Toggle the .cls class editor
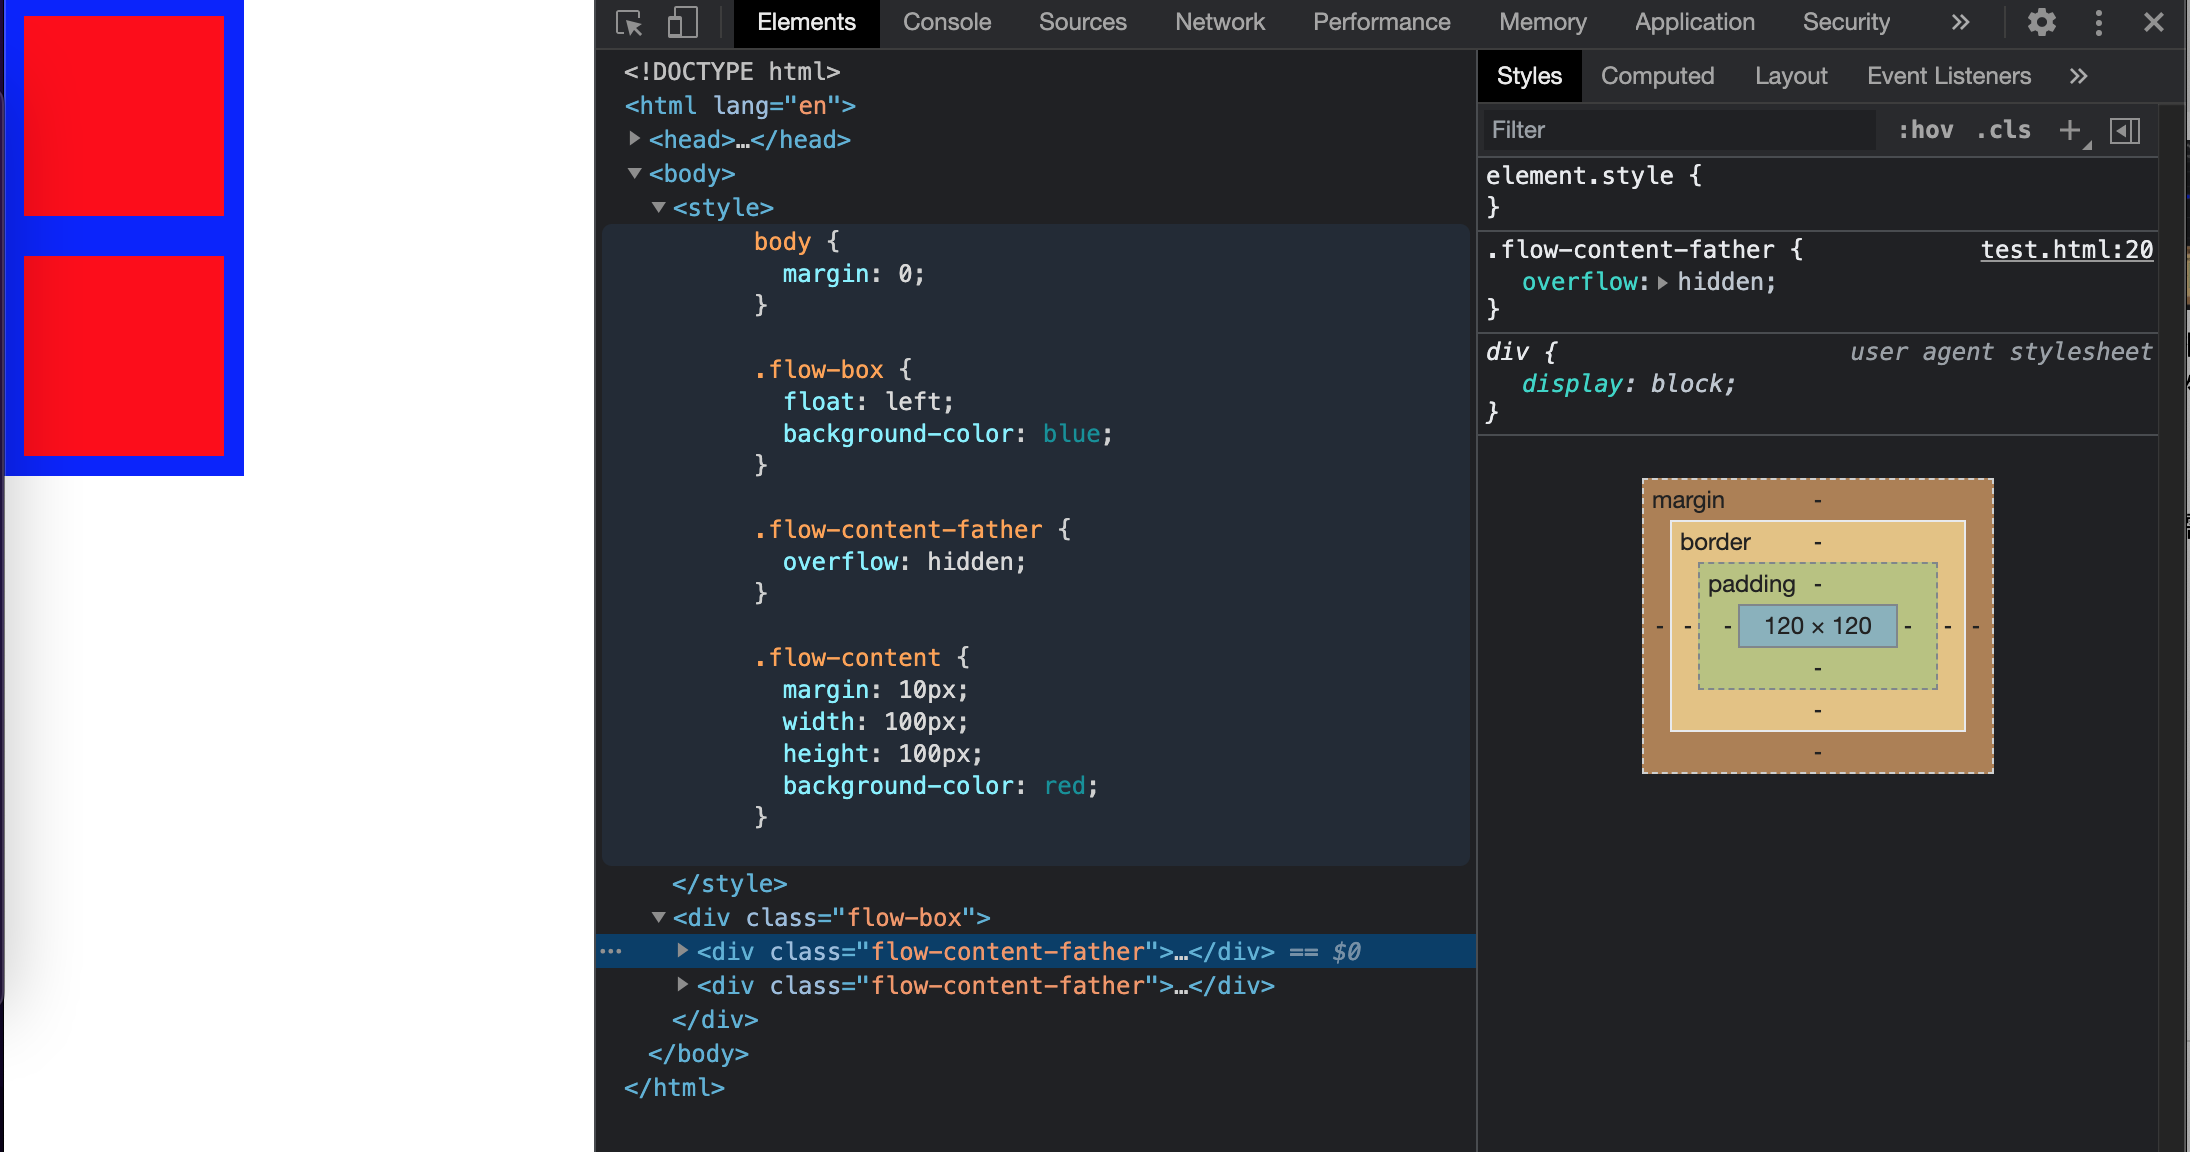The width and height of the screenshot is (2190, 1152). 2003,130
